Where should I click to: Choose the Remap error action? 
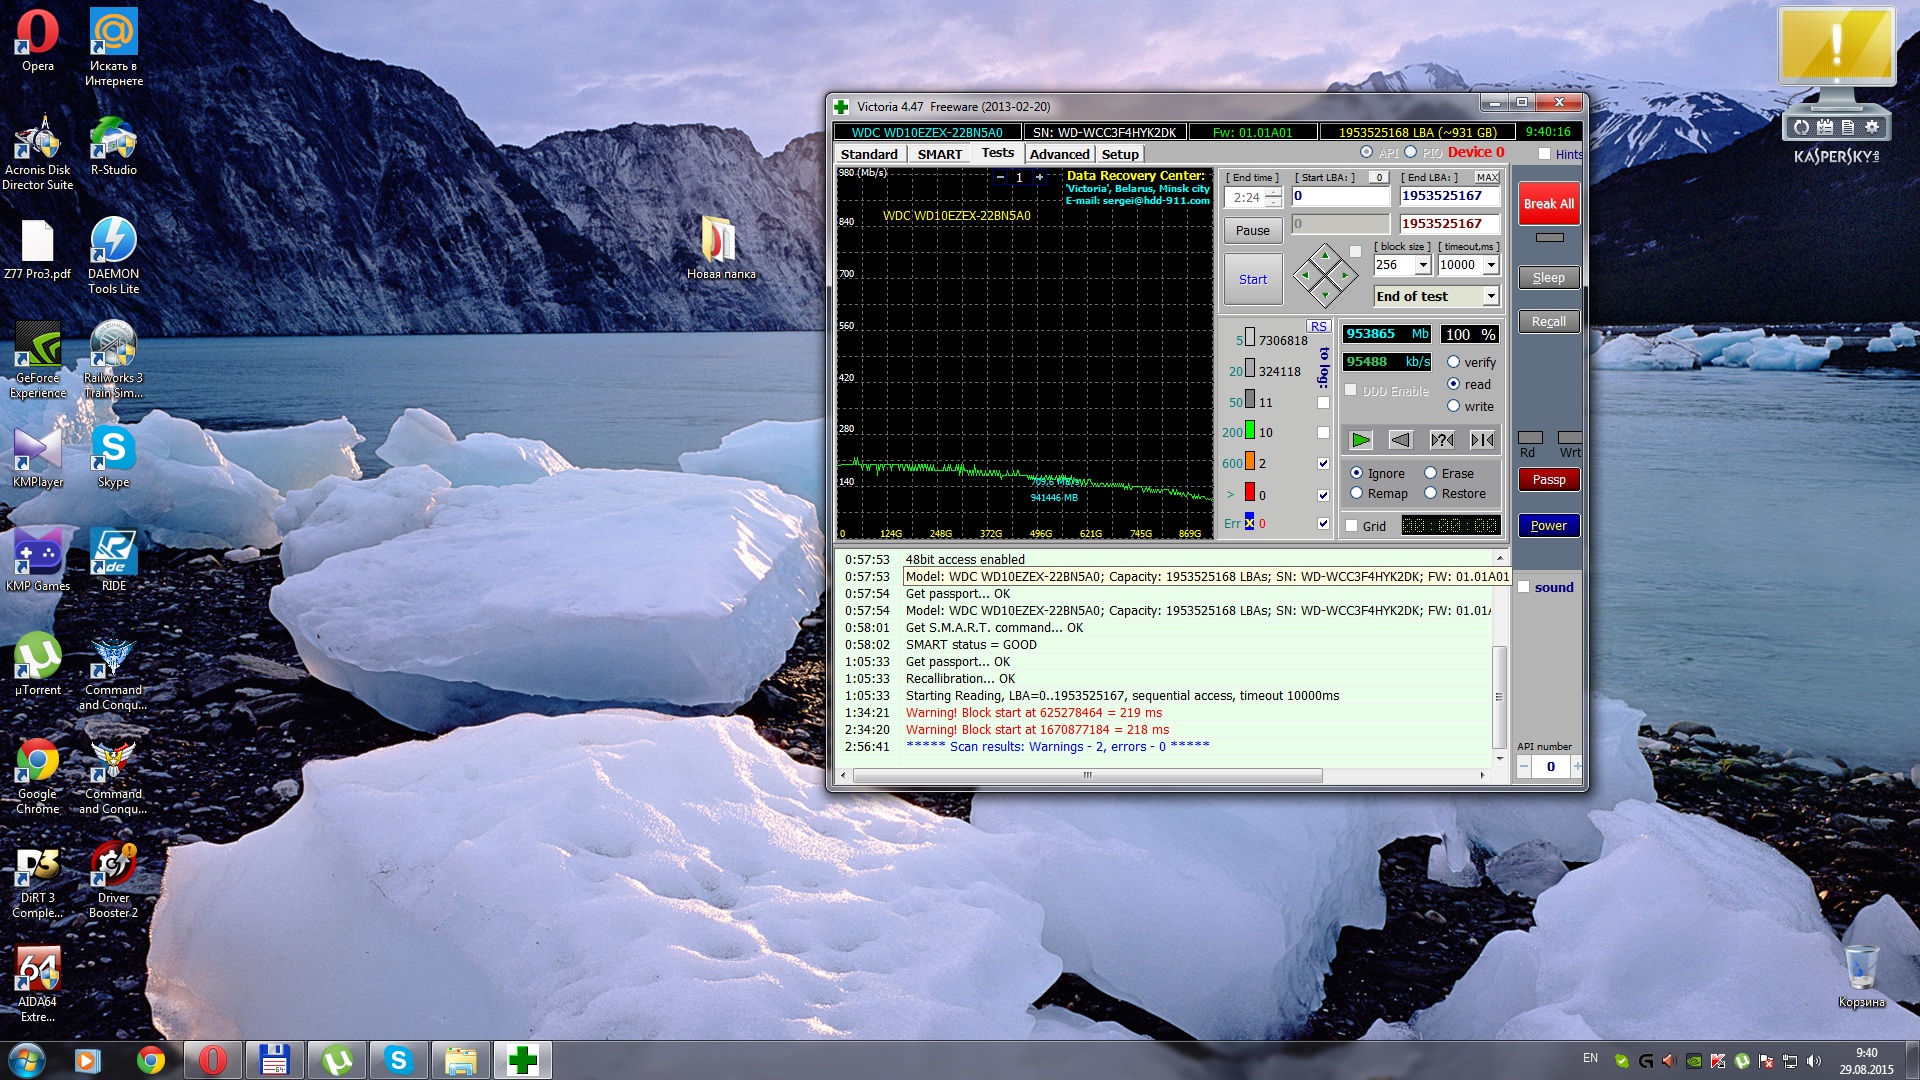(x=1357, y=493)
